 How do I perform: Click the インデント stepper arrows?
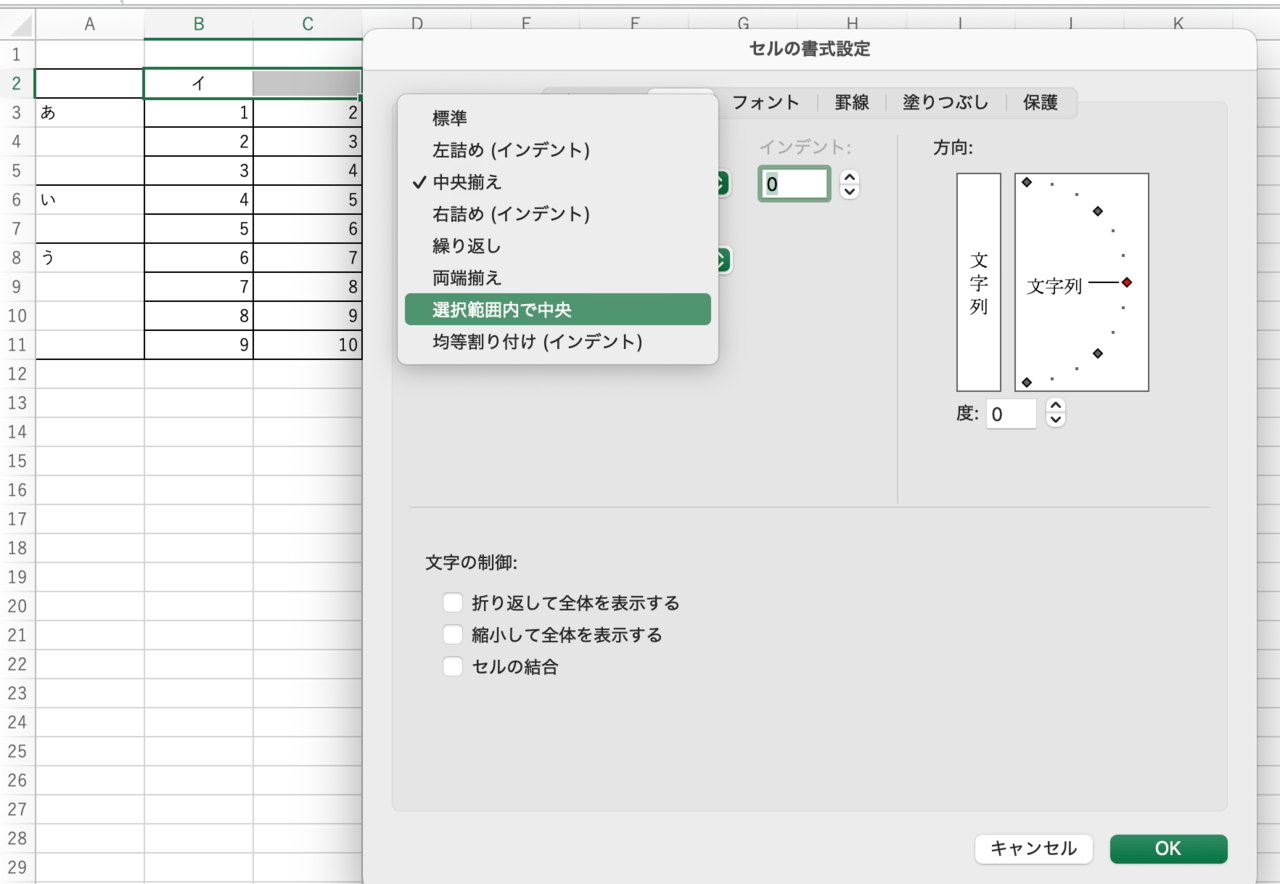click(x=849, y=184)
